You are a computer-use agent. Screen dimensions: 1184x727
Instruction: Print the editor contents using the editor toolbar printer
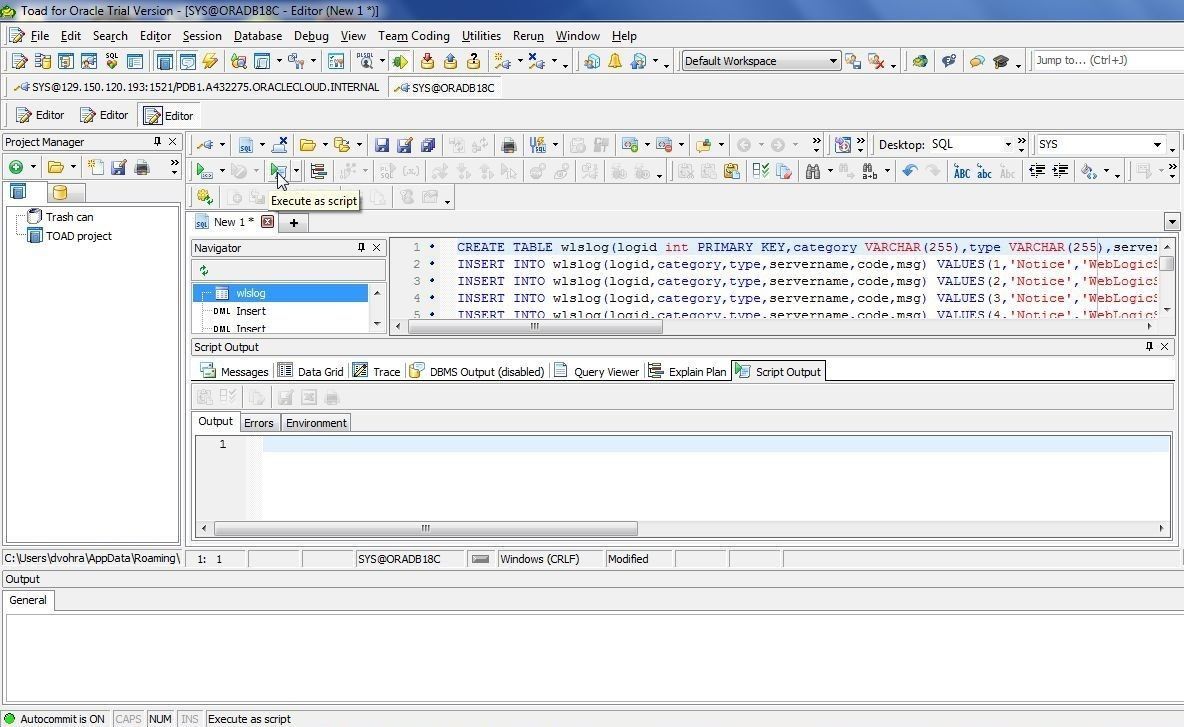pyautogui.click(x=509, y=145)
